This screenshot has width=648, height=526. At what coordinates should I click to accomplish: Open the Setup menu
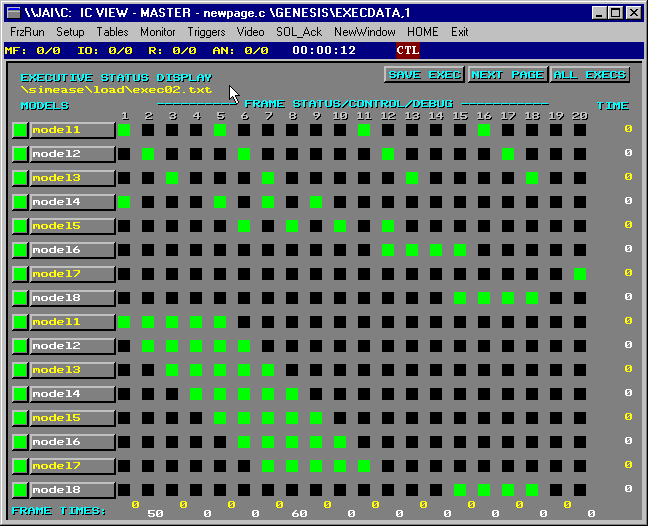click(70, 32)
